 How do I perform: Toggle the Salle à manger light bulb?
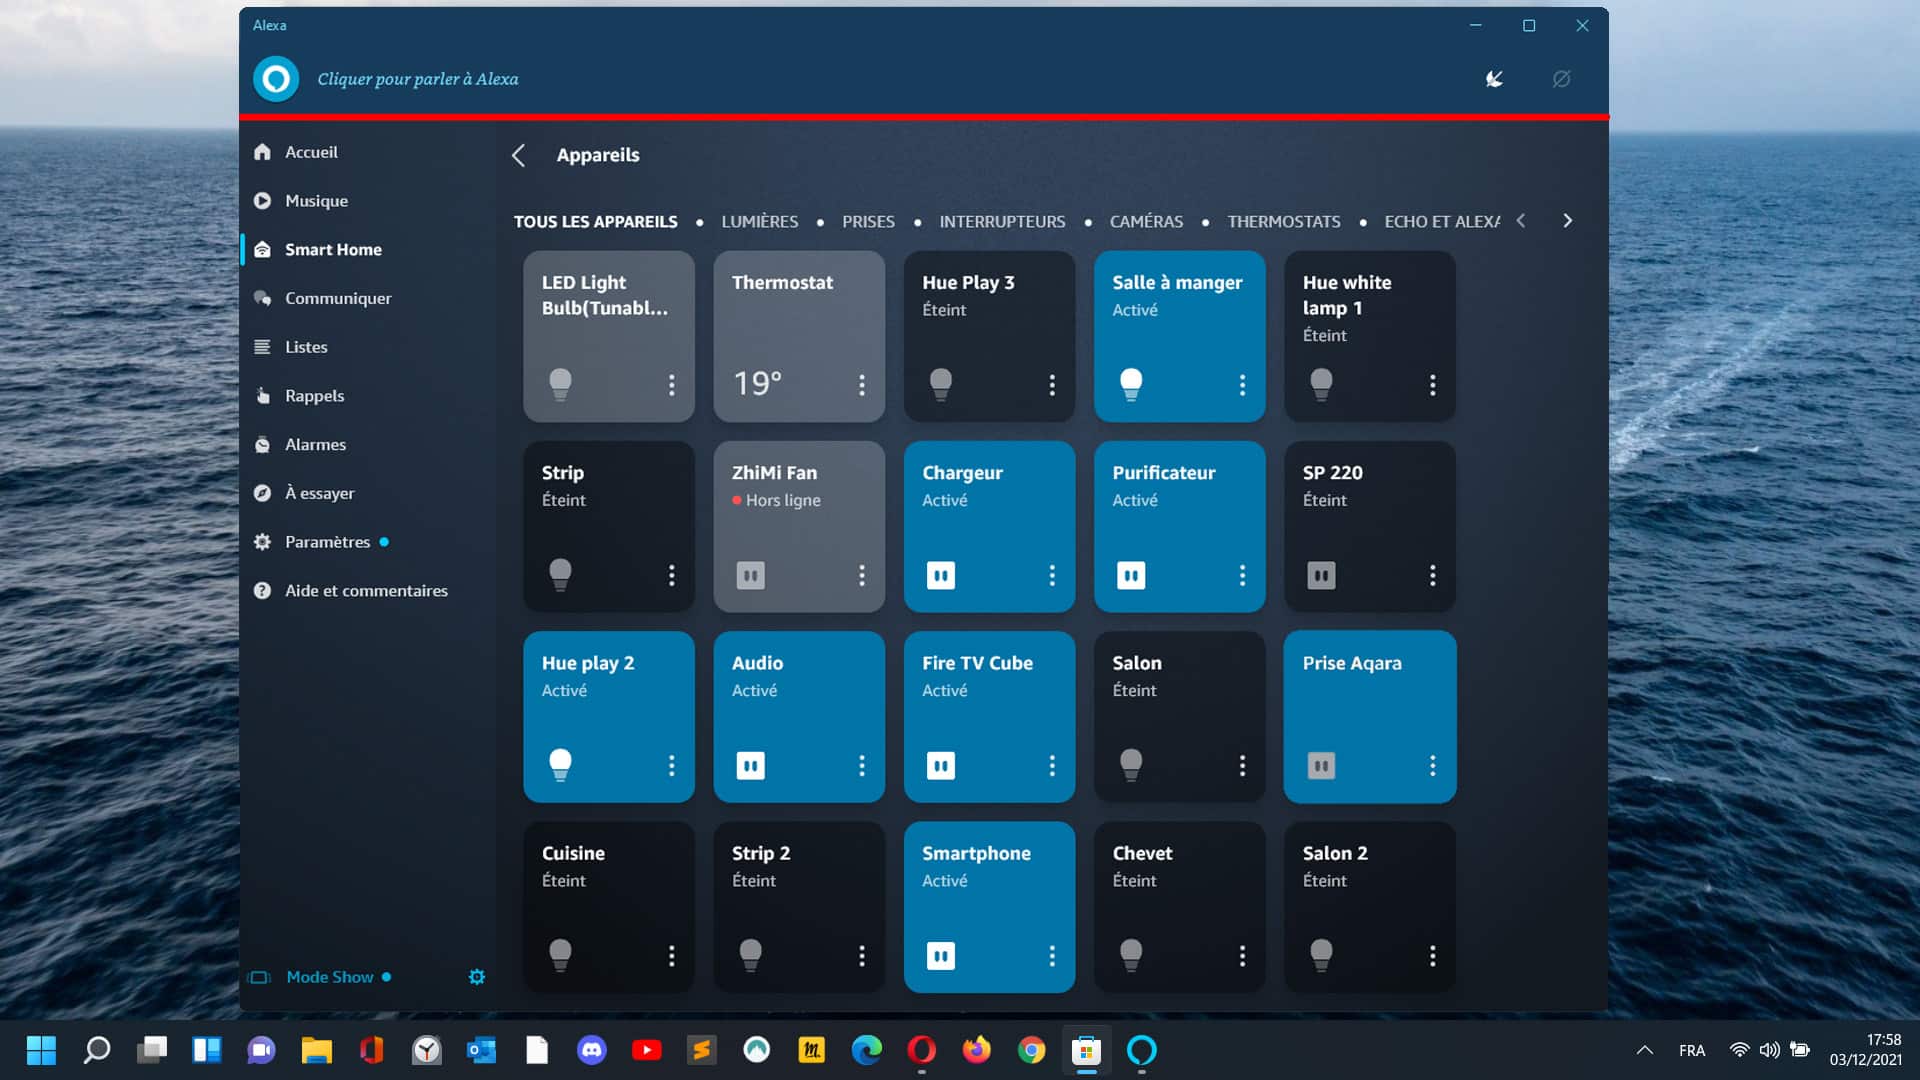1131,383
